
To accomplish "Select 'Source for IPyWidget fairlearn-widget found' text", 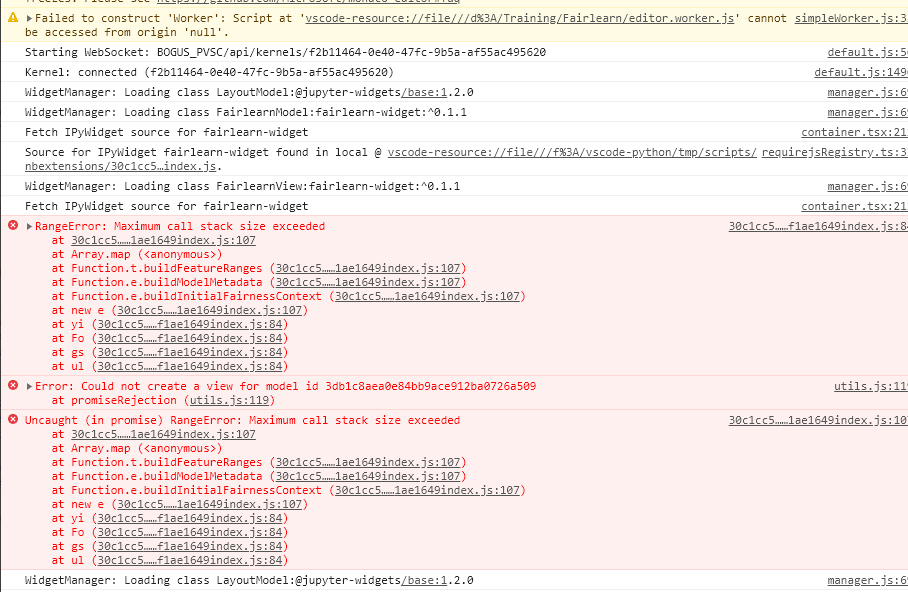I will 203,152.
